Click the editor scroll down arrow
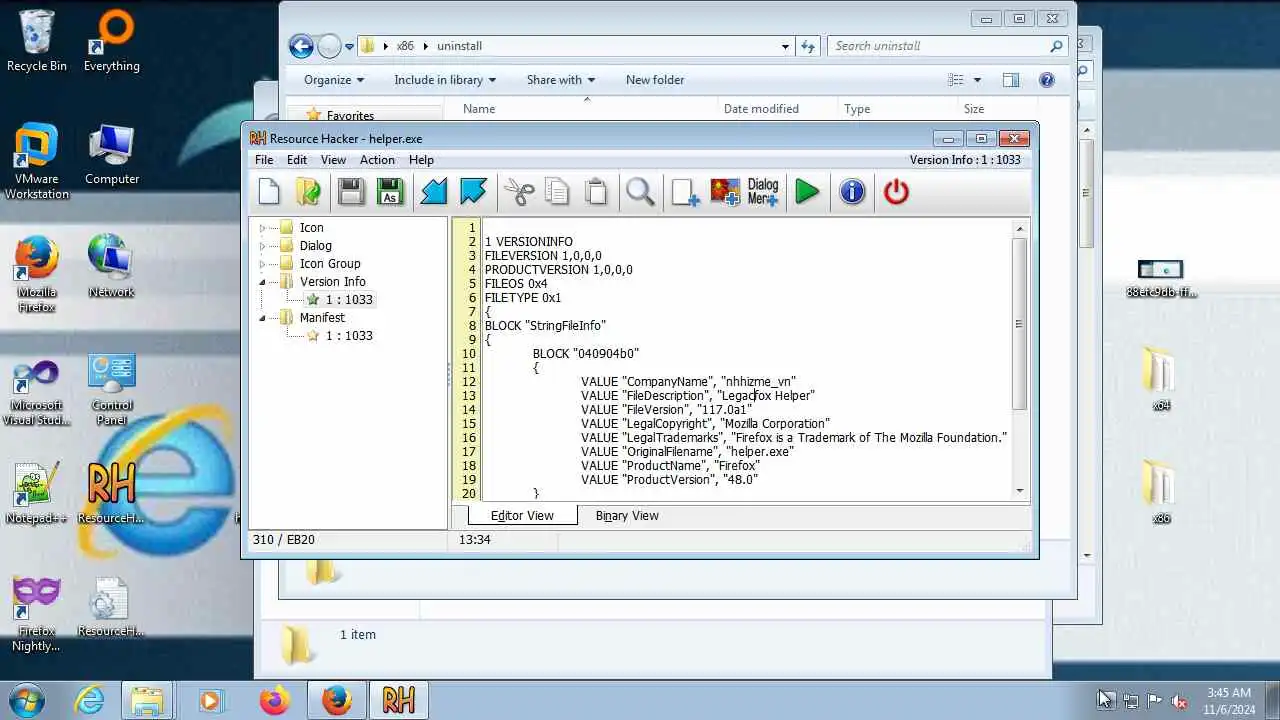Screen dimensions: 1280x720 1020,490
